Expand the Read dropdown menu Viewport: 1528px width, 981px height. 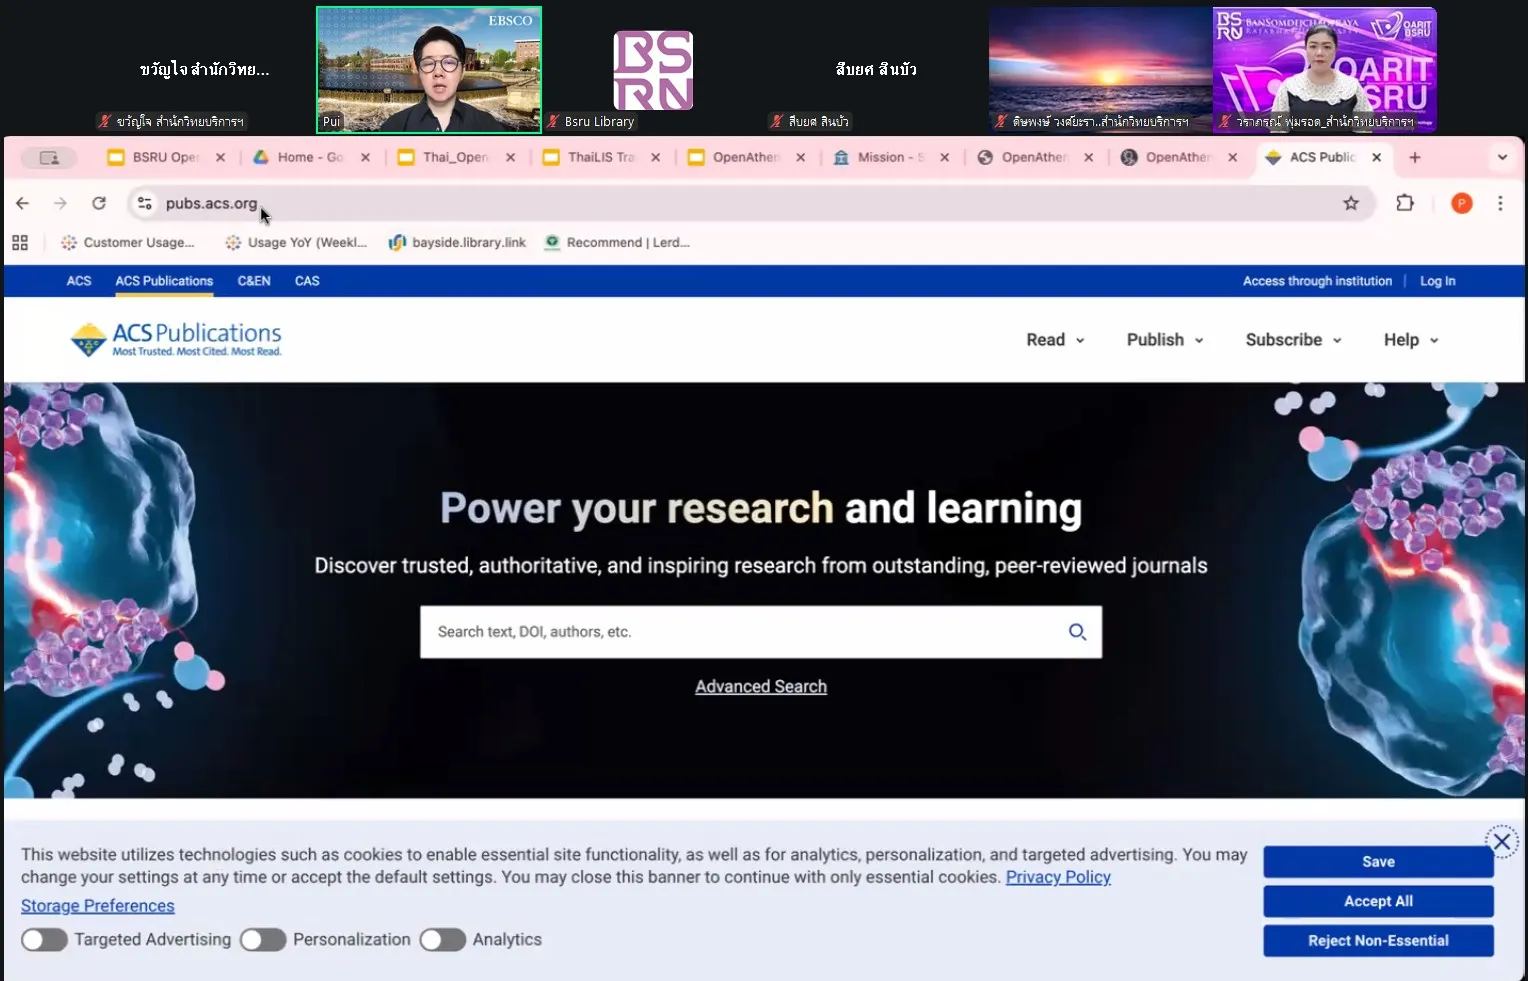click(1055, 340)
